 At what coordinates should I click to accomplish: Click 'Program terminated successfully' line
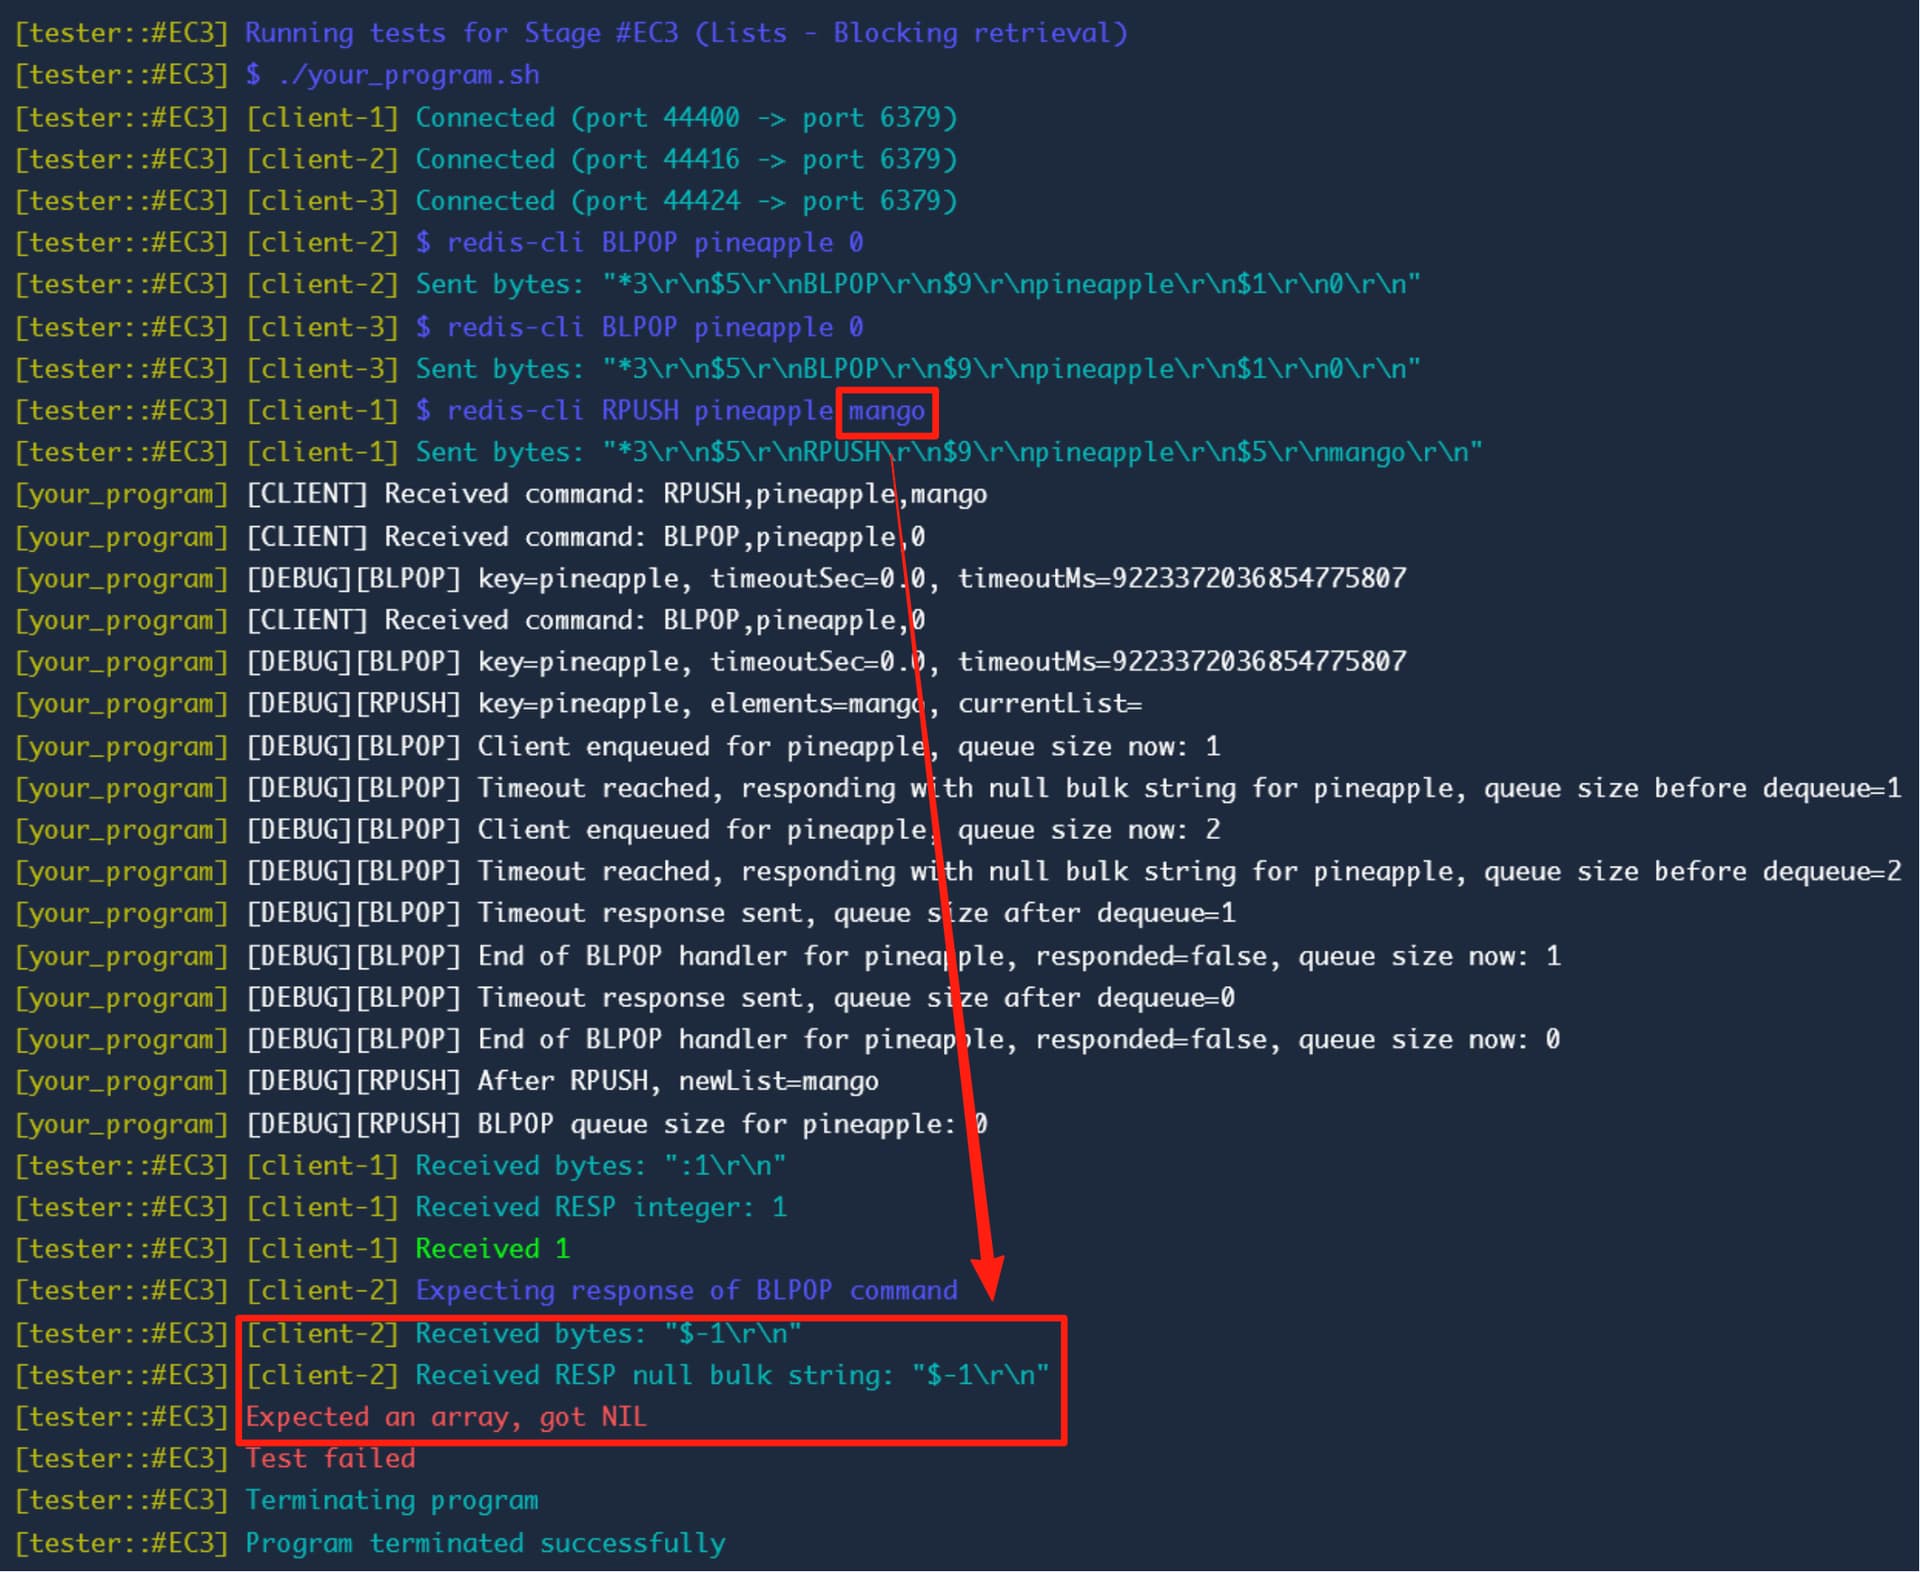pos(485,1542)
